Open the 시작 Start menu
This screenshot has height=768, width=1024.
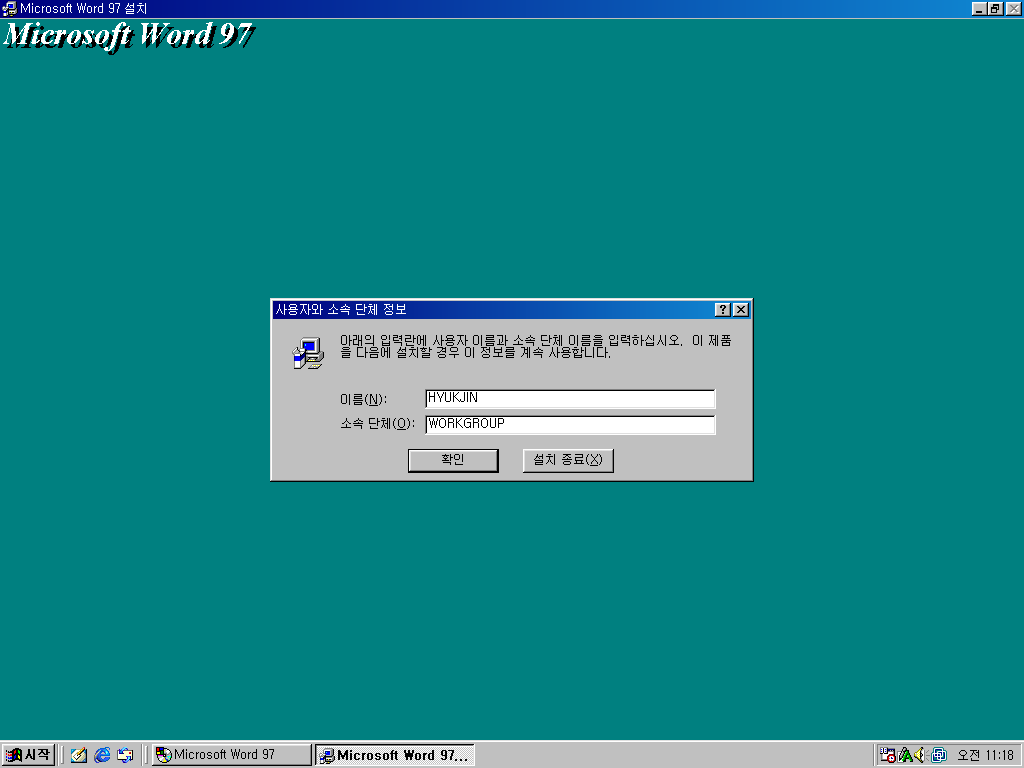click(27, 755)
